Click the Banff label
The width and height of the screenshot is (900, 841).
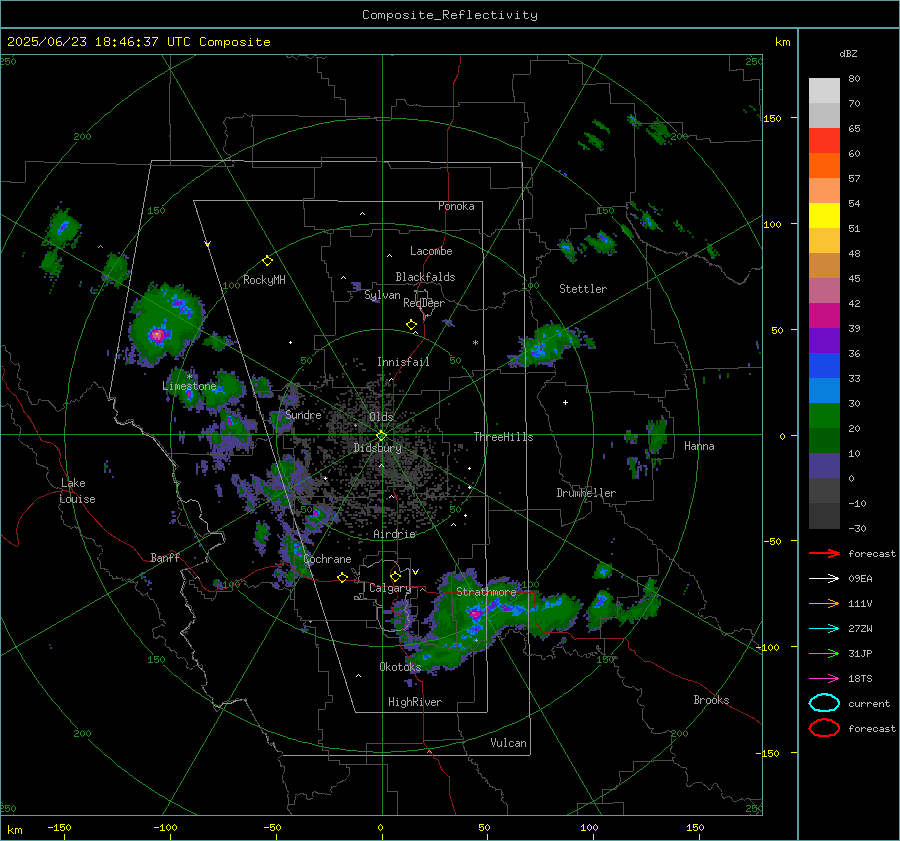pos(165,558)
